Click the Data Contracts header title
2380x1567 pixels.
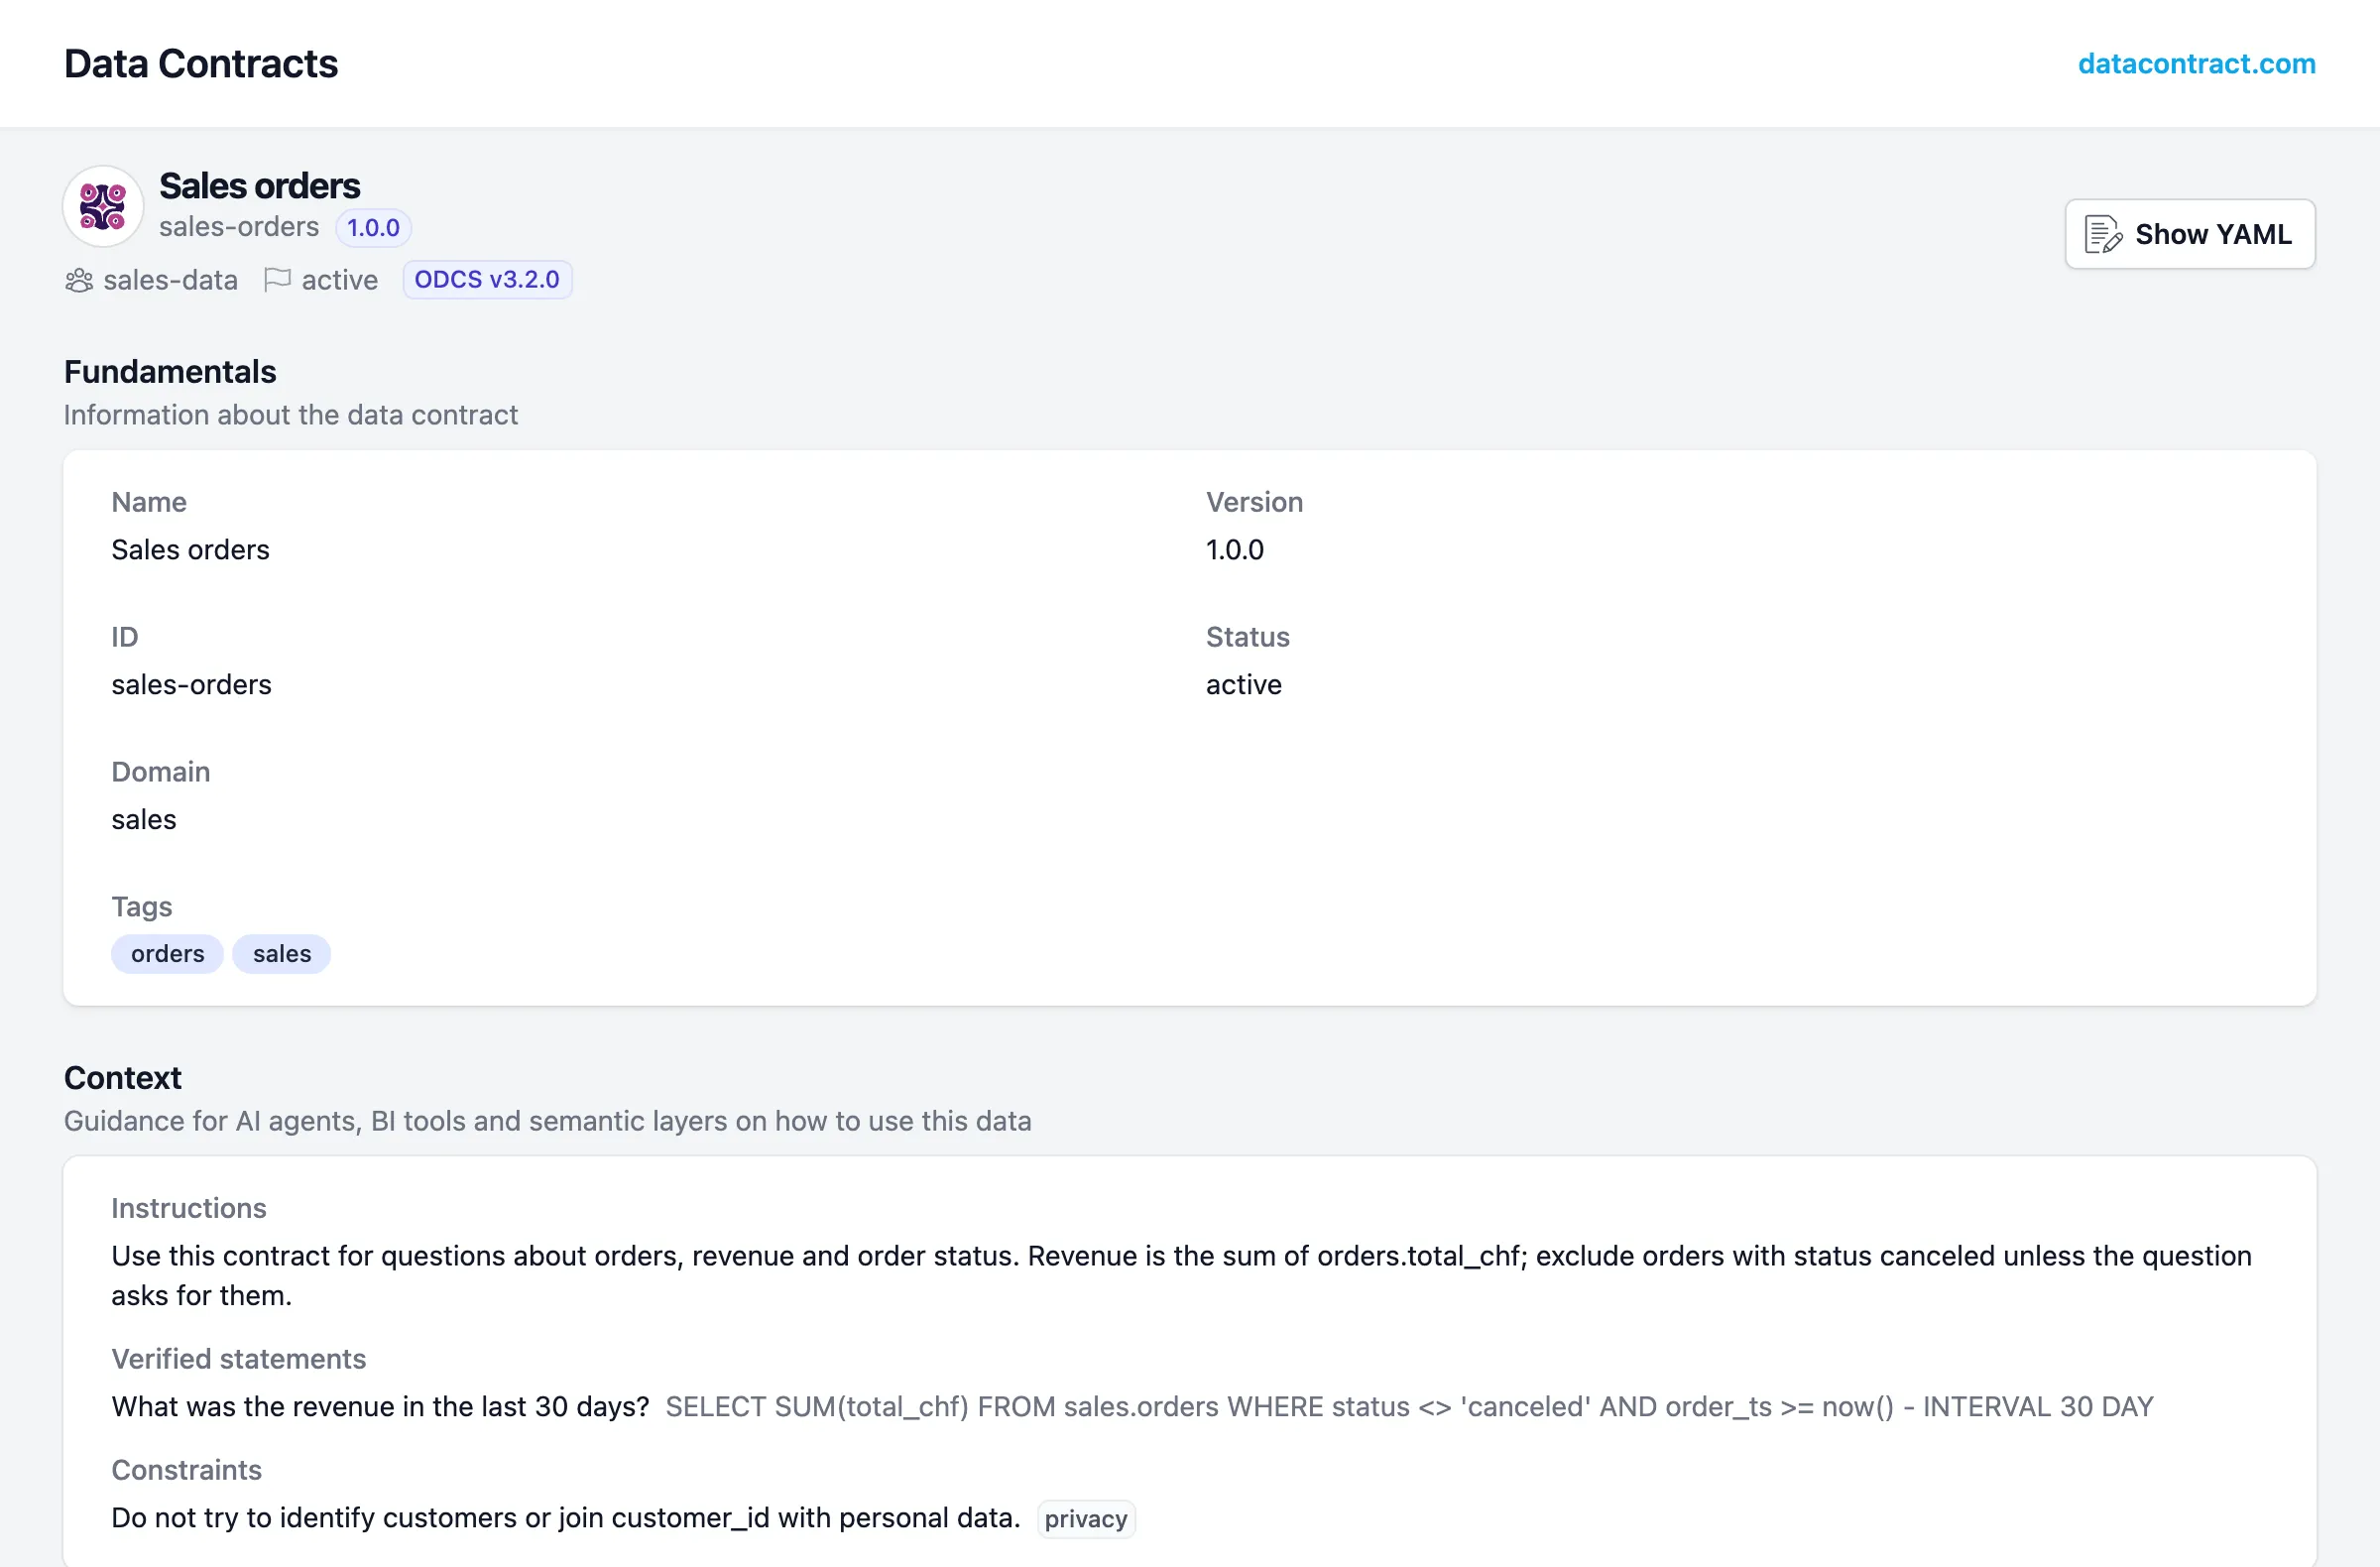(201, 64)
